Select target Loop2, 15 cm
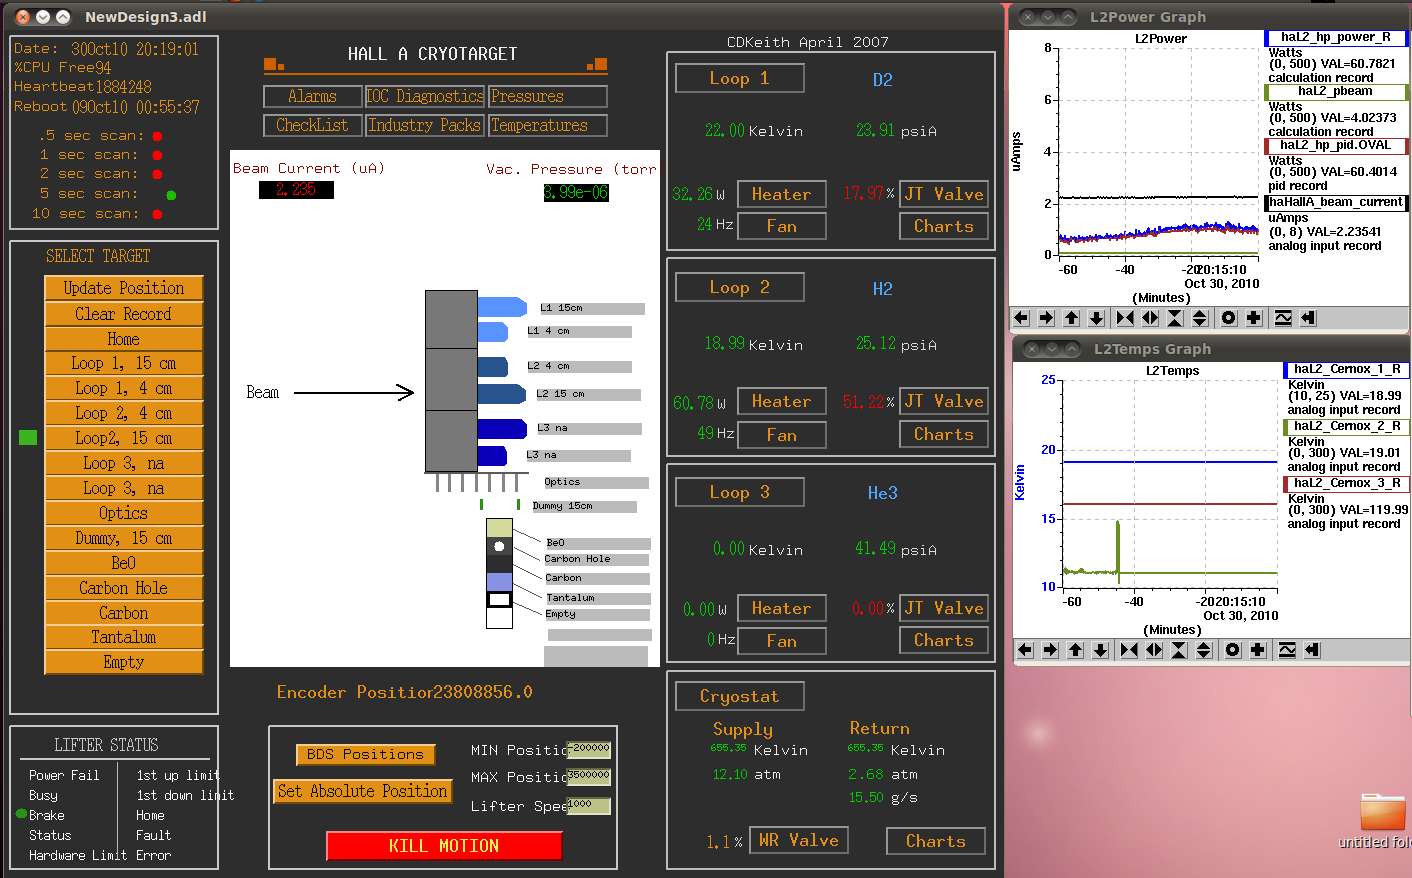This screenshot has width=1412, height=878. click(124, 439)
